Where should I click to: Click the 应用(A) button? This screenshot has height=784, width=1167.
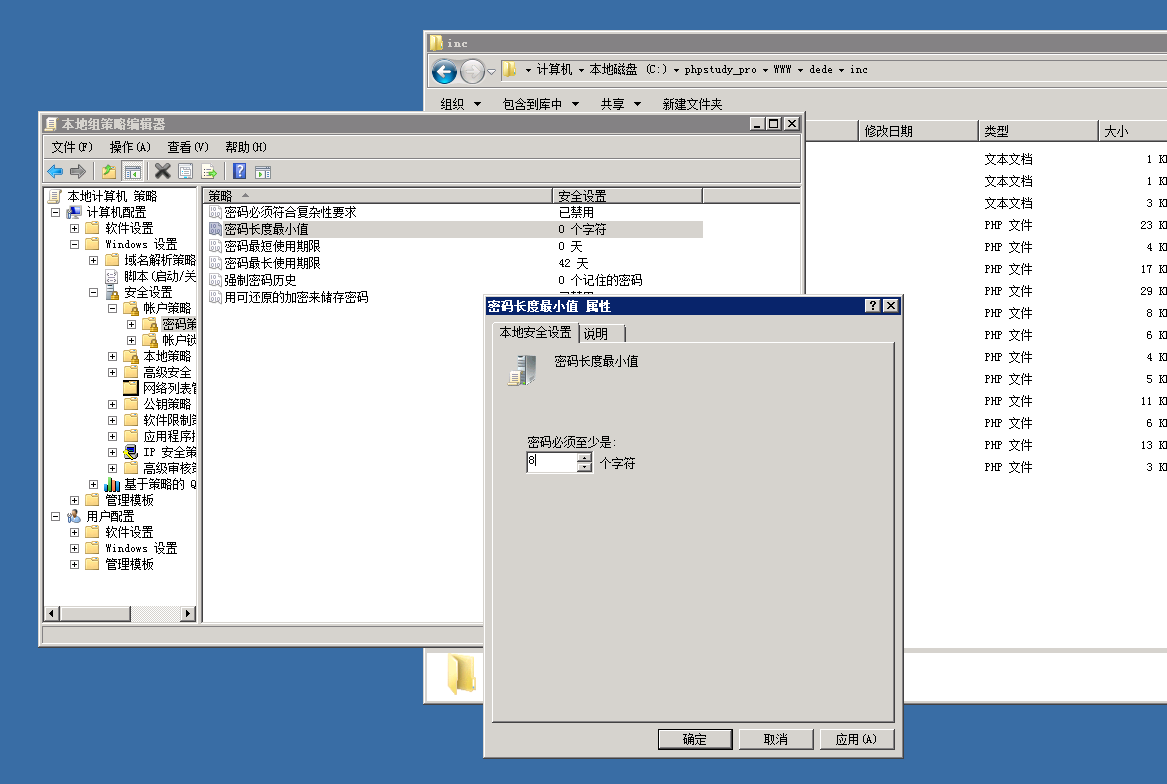click(x=856, y=739)
